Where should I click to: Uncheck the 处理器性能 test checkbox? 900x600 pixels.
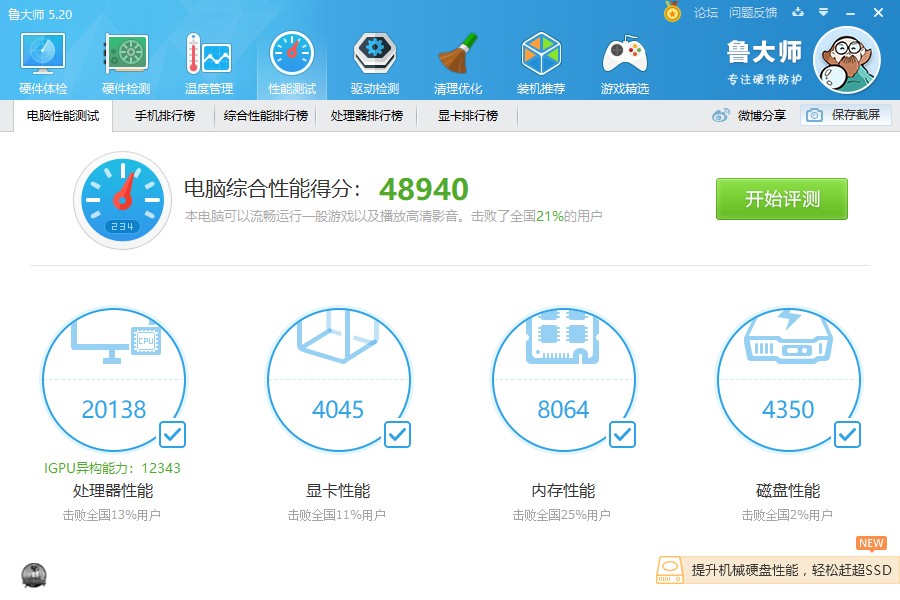pyautogui.click(x=172, y=435)
